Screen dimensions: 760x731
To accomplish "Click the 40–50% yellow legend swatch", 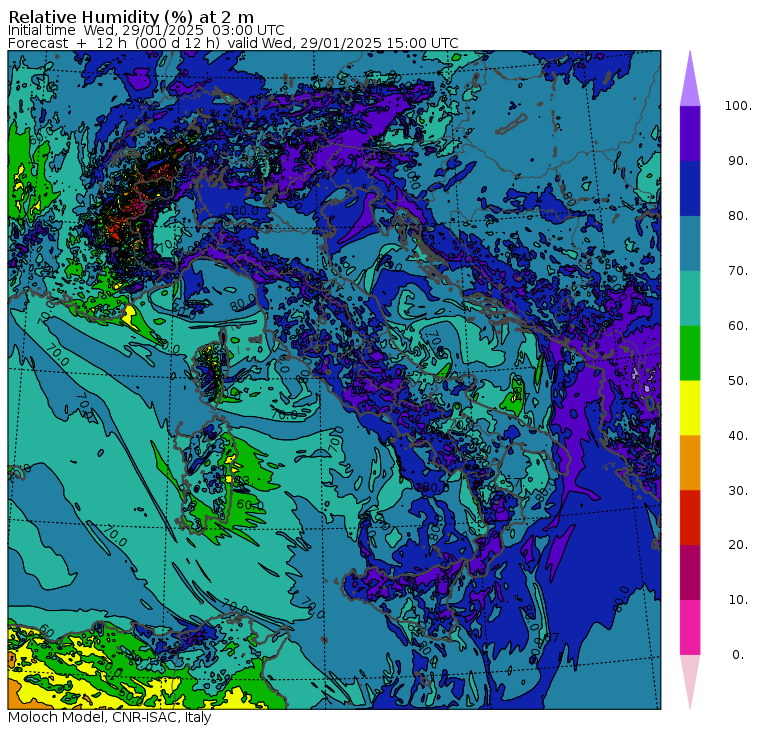I will pyautogui.click(x=690, y=408).
